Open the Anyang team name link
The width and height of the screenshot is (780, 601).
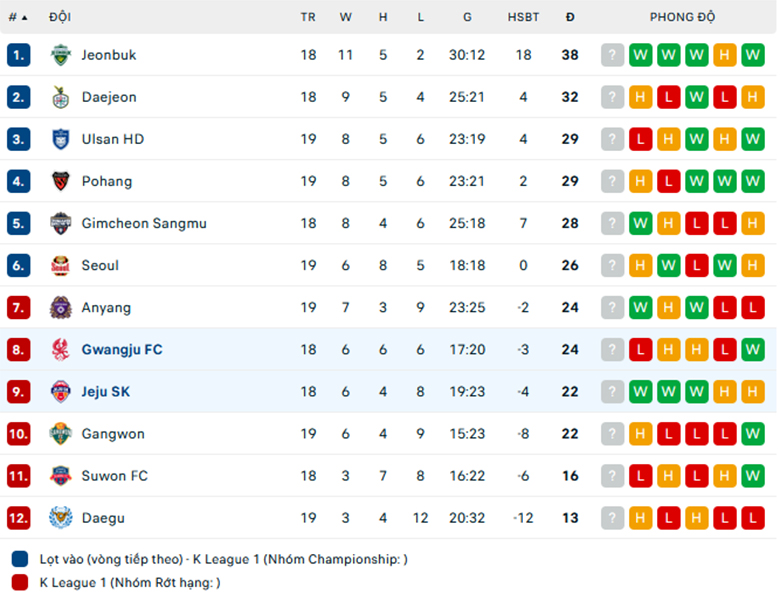point(106,308)
